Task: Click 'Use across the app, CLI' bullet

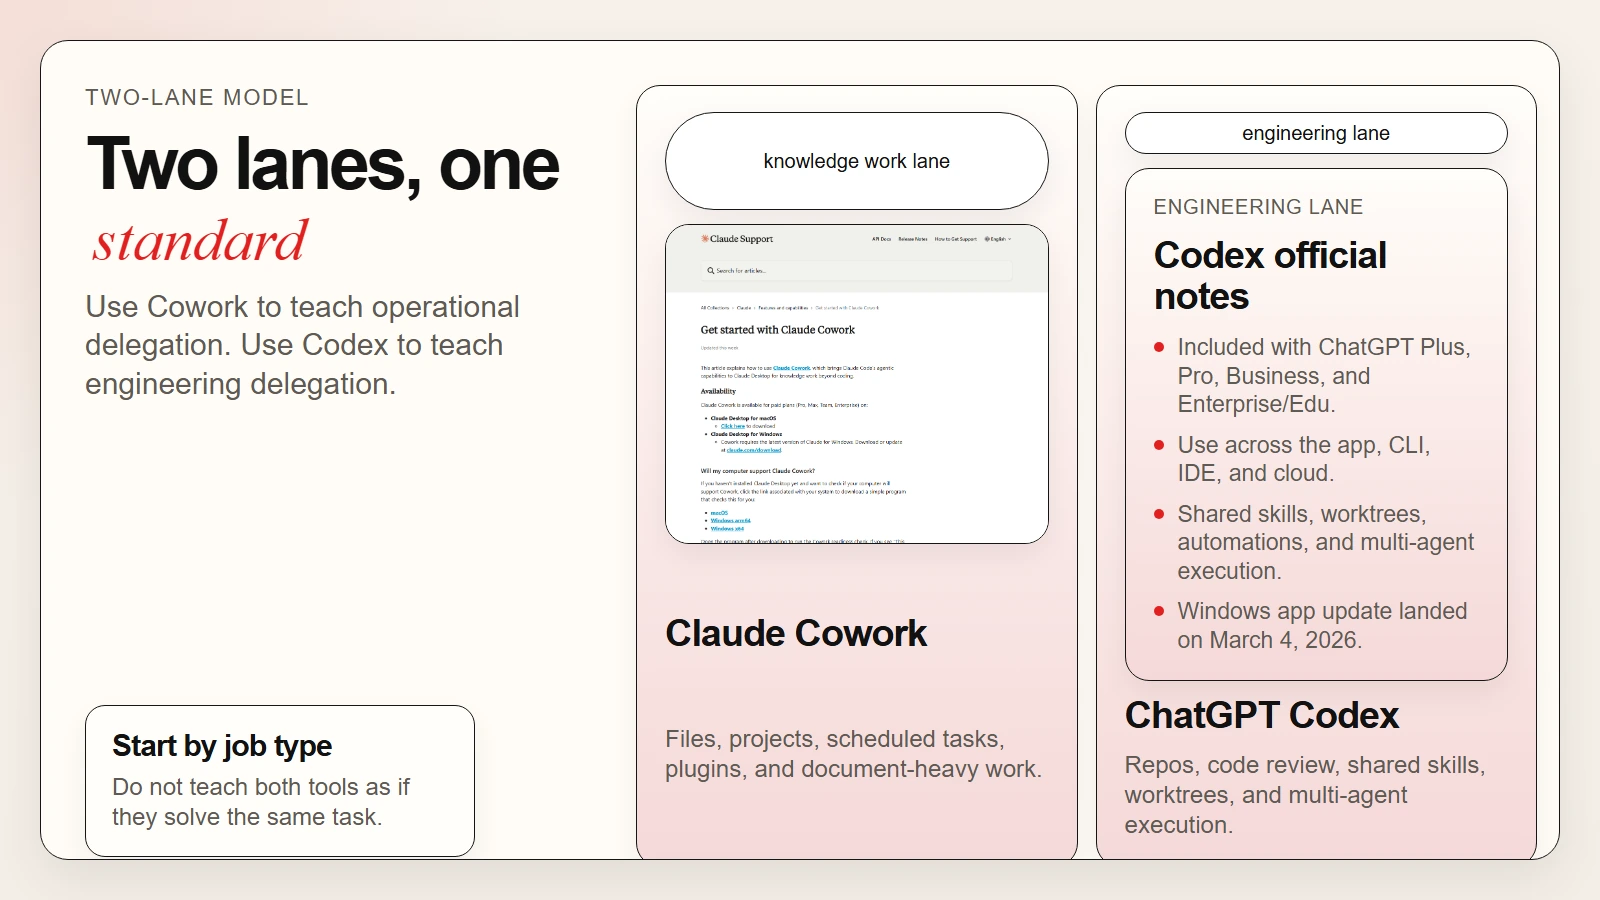Action: (x=1304, y=459)
